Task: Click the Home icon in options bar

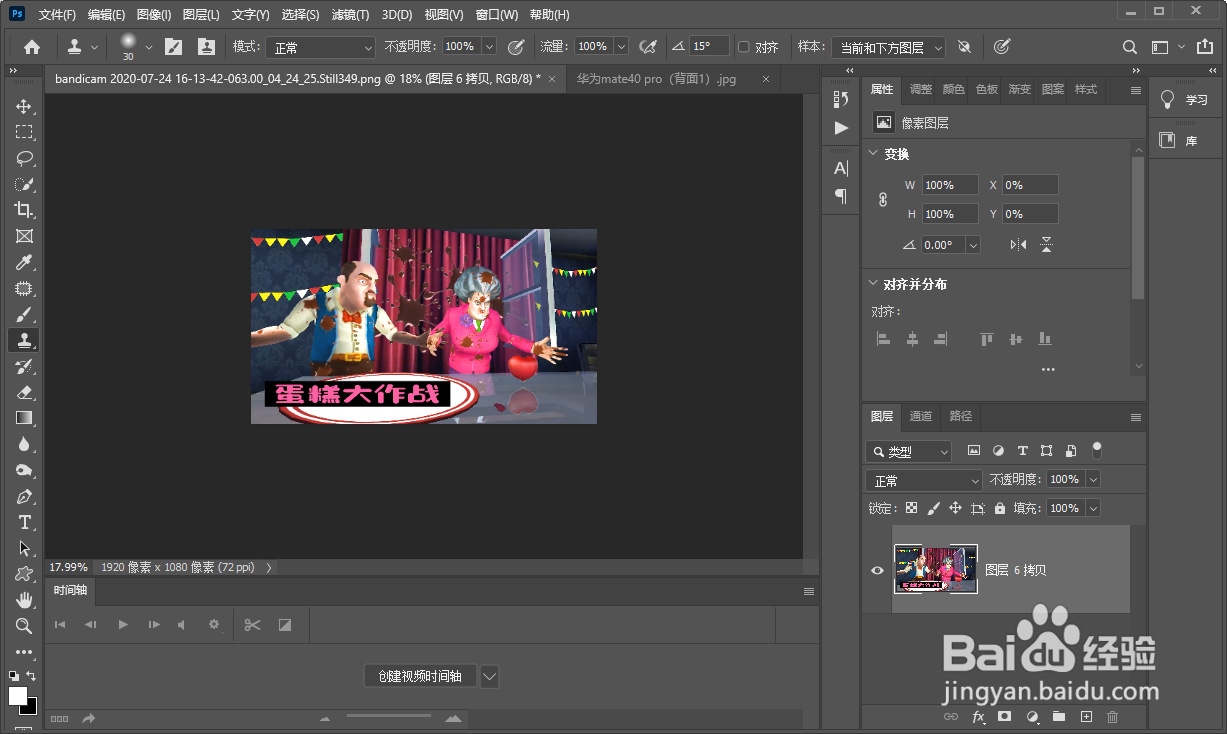Action: coord(32,47)
